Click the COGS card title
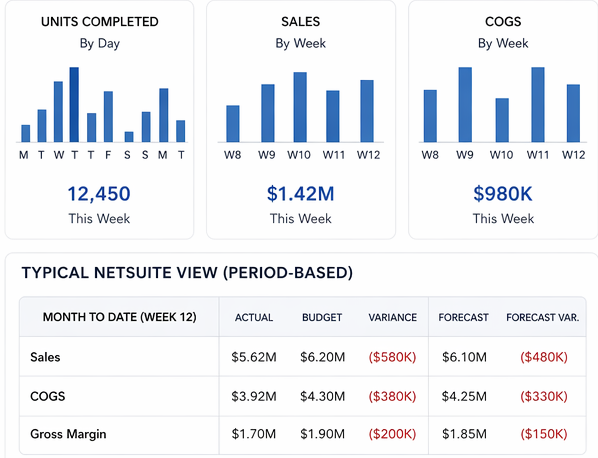 tap(503, 22)
